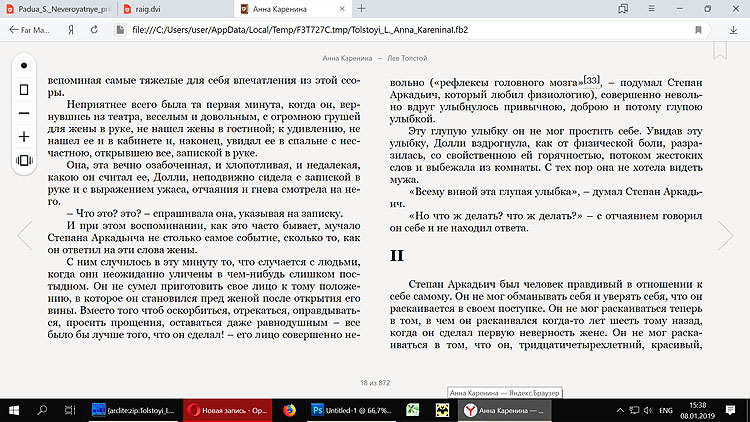Click the Yandex 'Я' home button
This screenshot has height=422, width=750.
click(x=69, y=31)
